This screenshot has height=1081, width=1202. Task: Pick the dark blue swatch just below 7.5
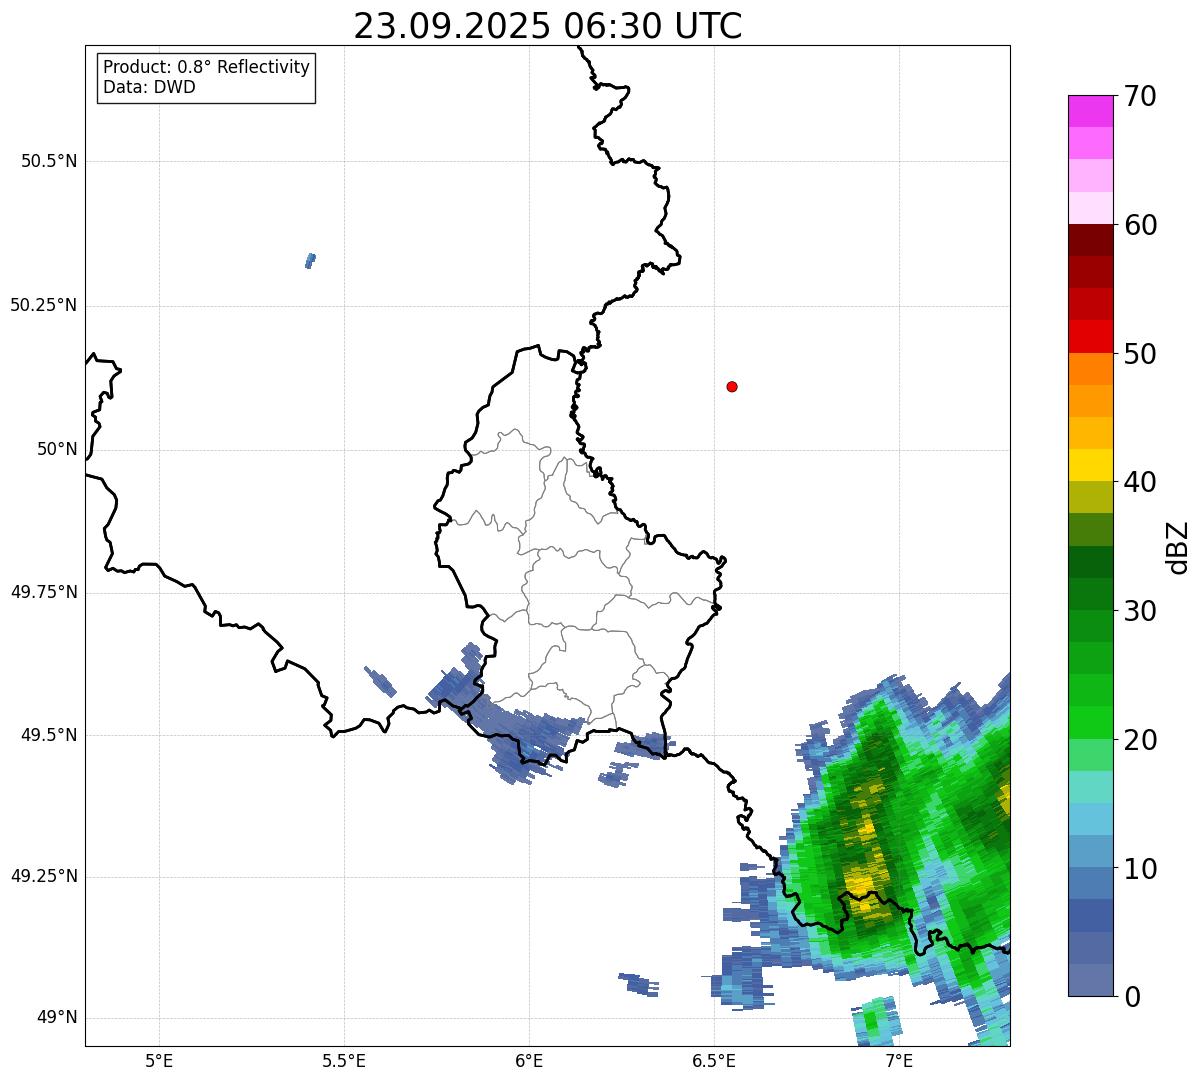pyautogui.click(x=1090, y=916)
